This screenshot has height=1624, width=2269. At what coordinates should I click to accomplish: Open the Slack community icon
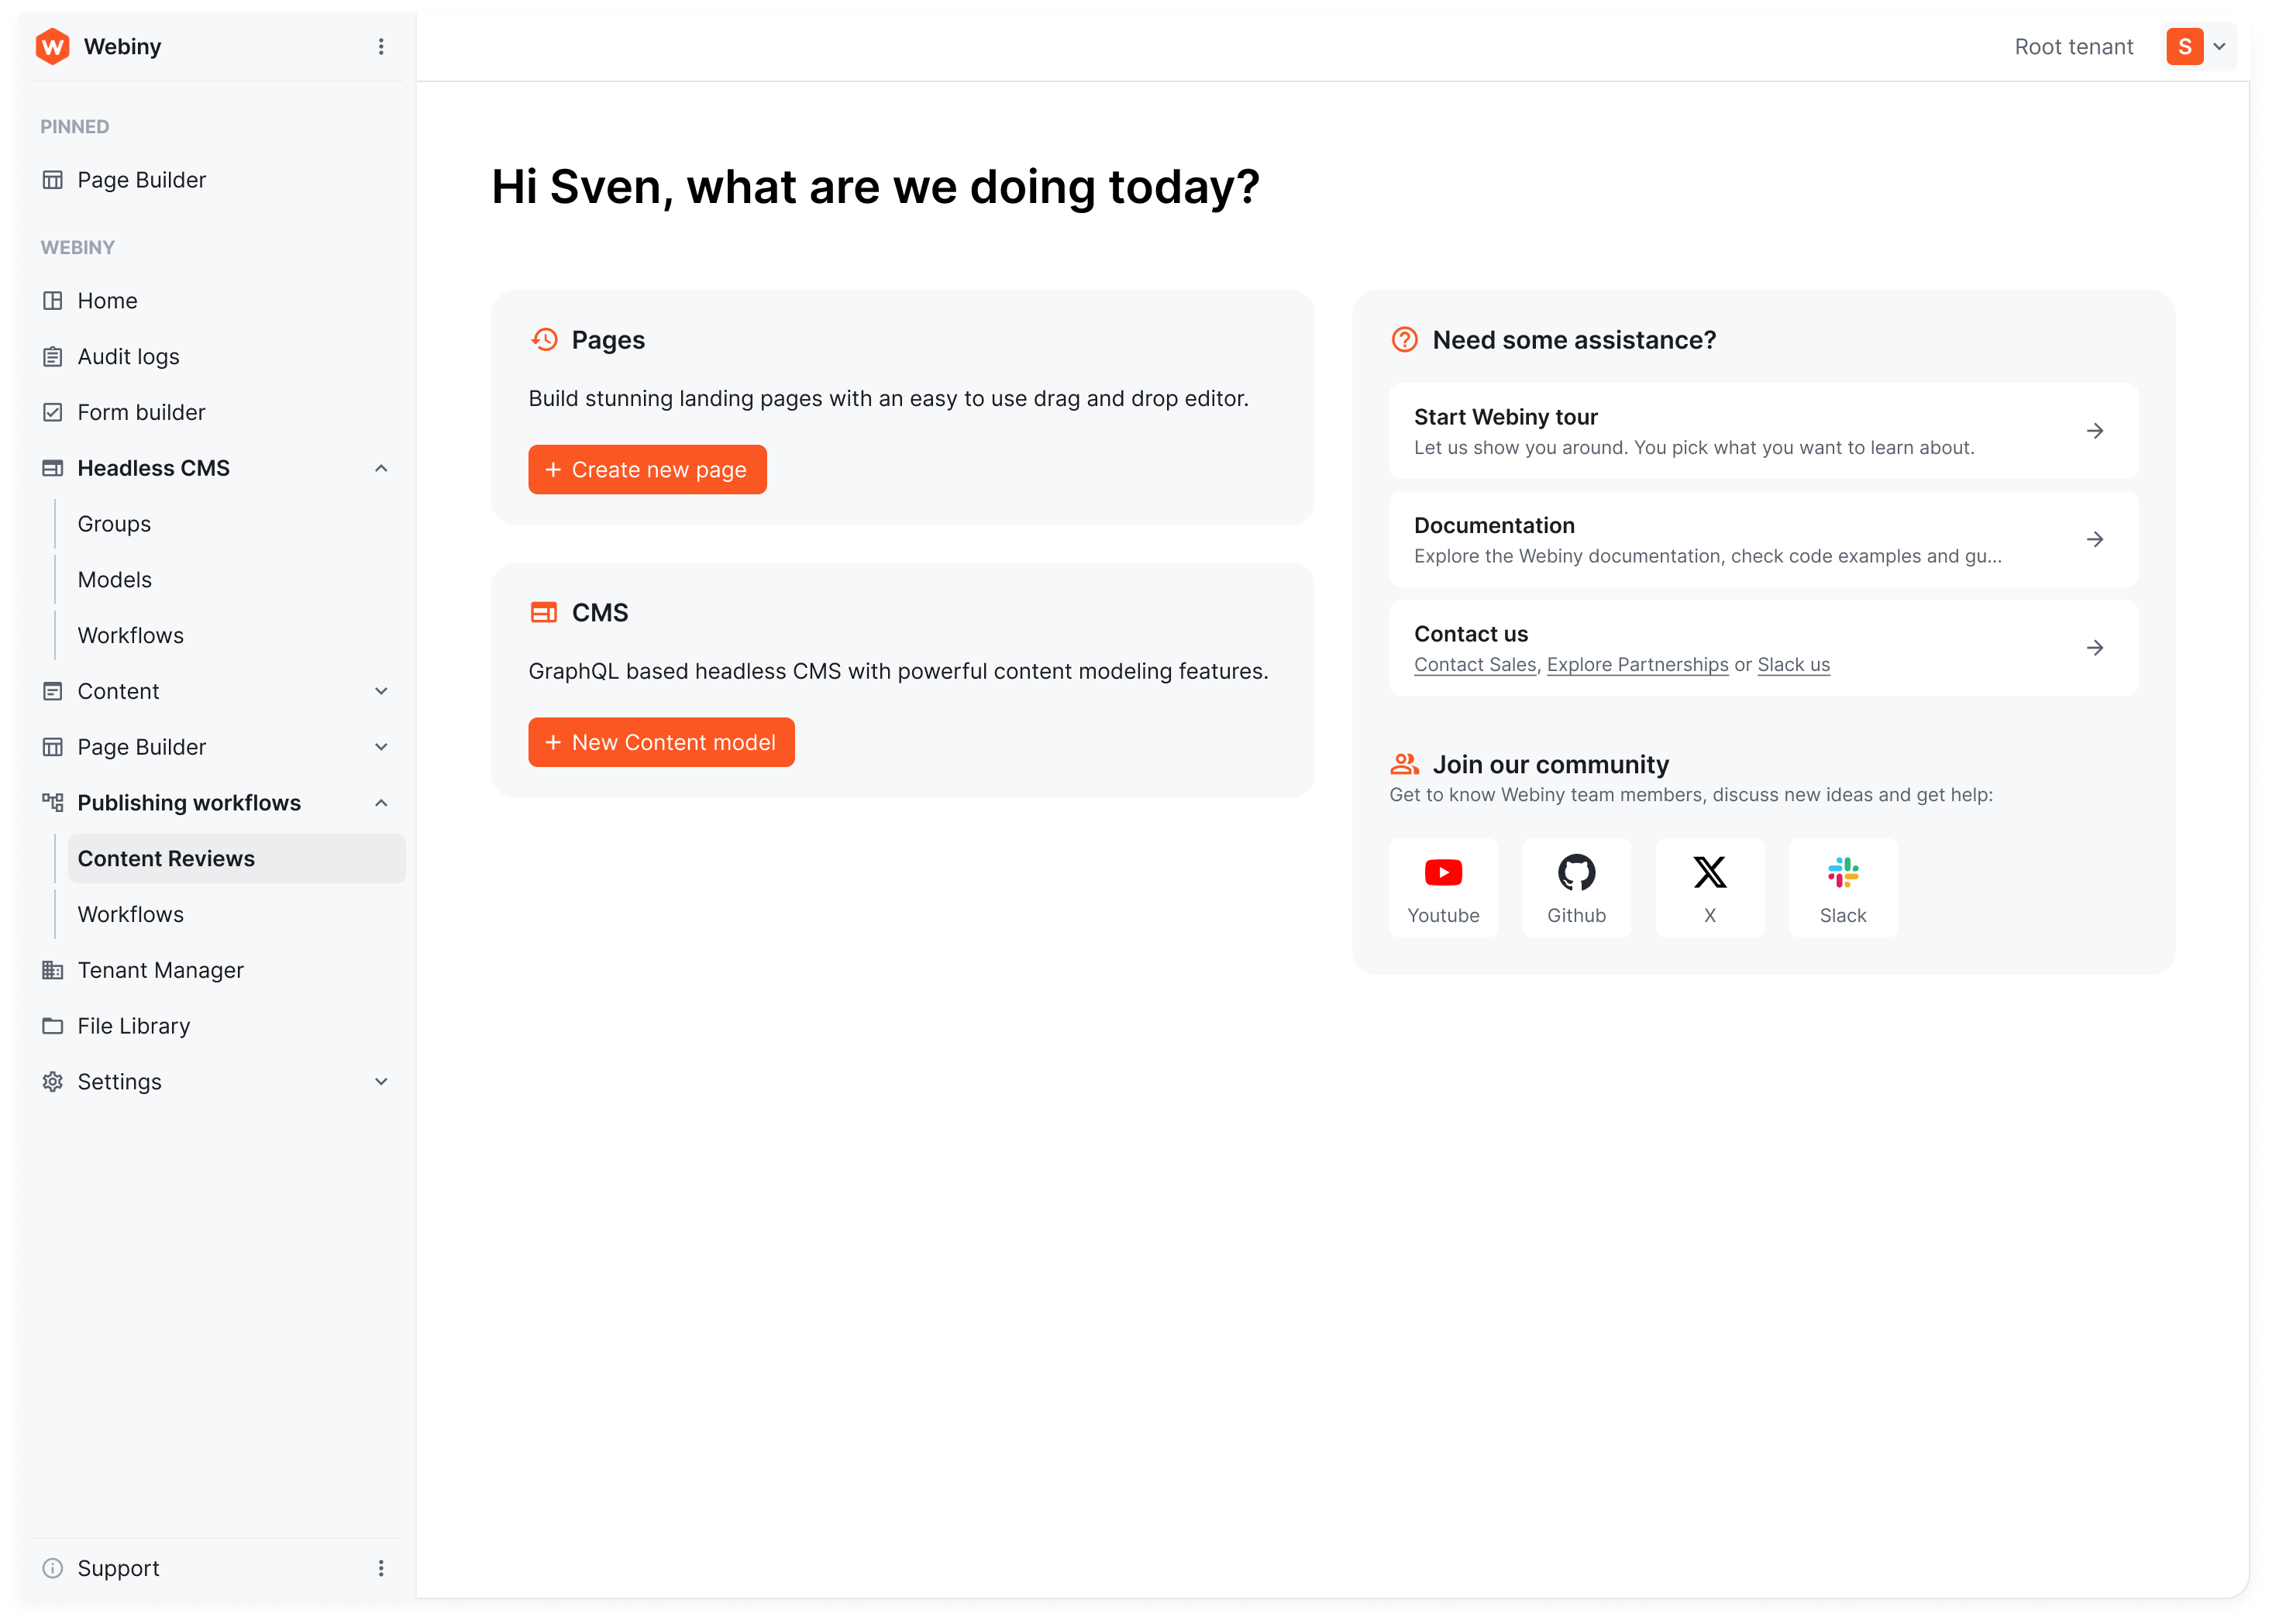pyautogui.click(x=1843, y=873)
